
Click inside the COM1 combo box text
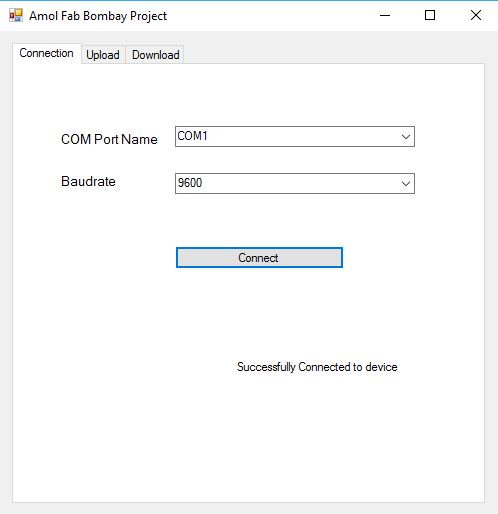(x=192, y=136)
